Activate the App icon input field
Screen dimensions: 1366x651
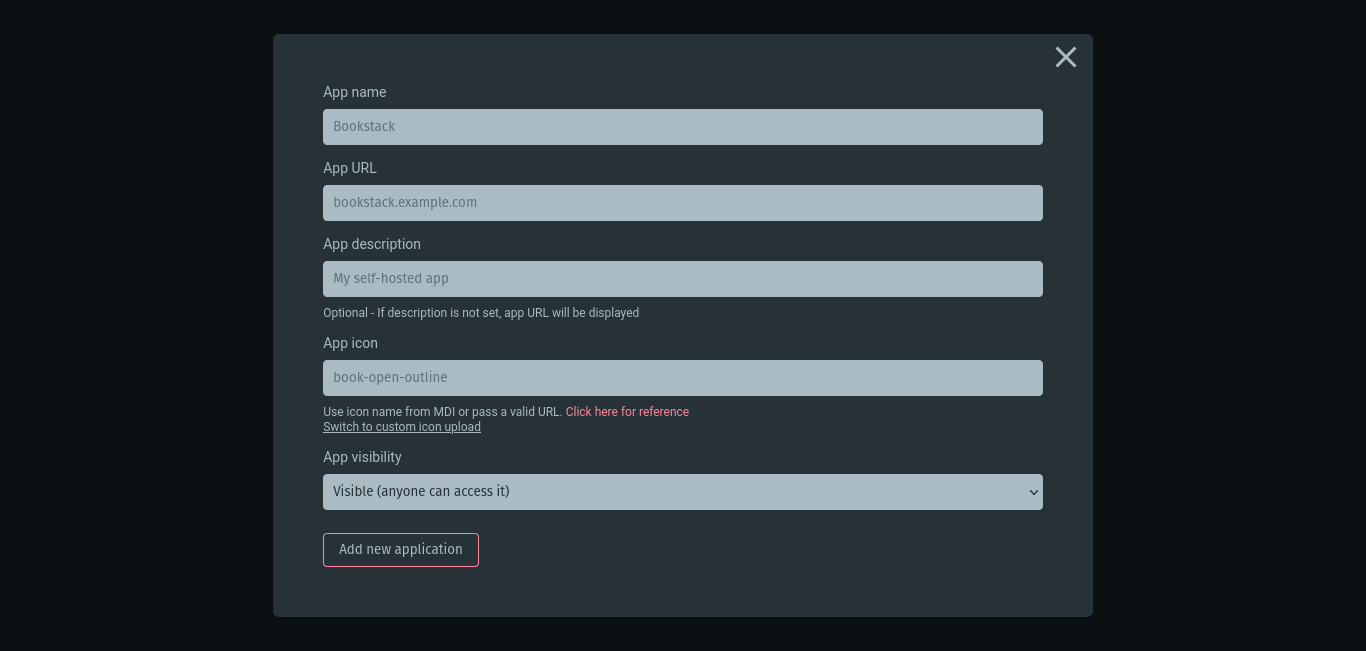point(683,378)
